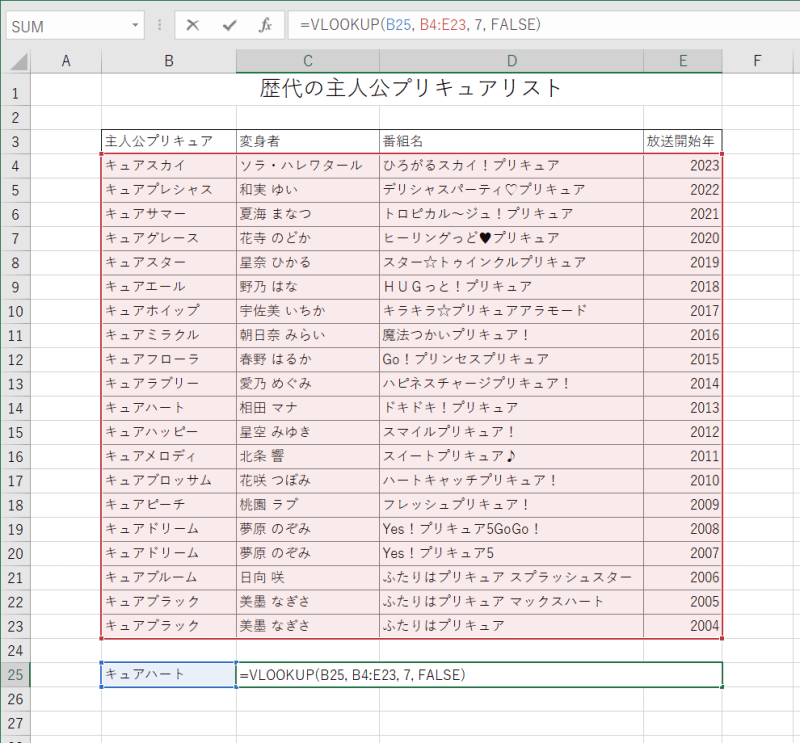Select cell キュアブルーム
The width and height of the screenshot is (800, 743).
click(x=169, y=578)
